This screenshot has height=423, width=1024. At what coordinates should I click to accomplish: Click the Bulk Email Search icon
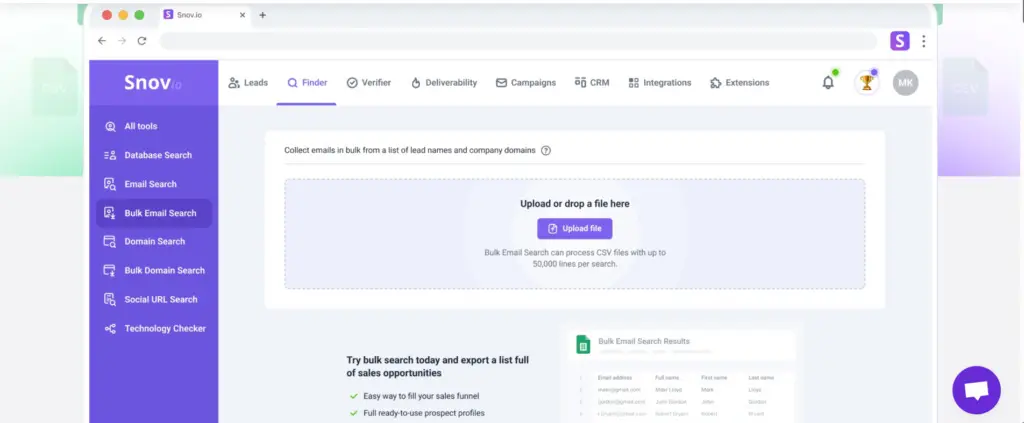pos(110,213)
